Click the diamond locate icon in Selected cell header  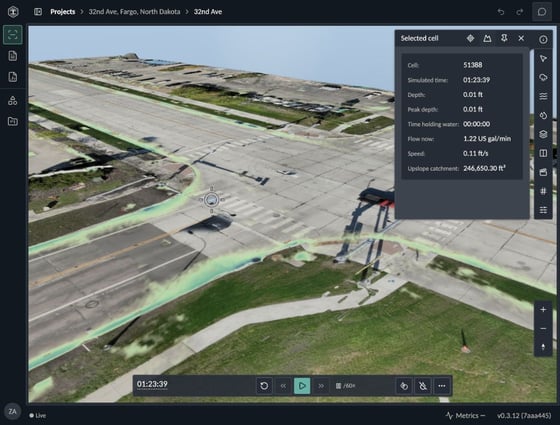470,38
